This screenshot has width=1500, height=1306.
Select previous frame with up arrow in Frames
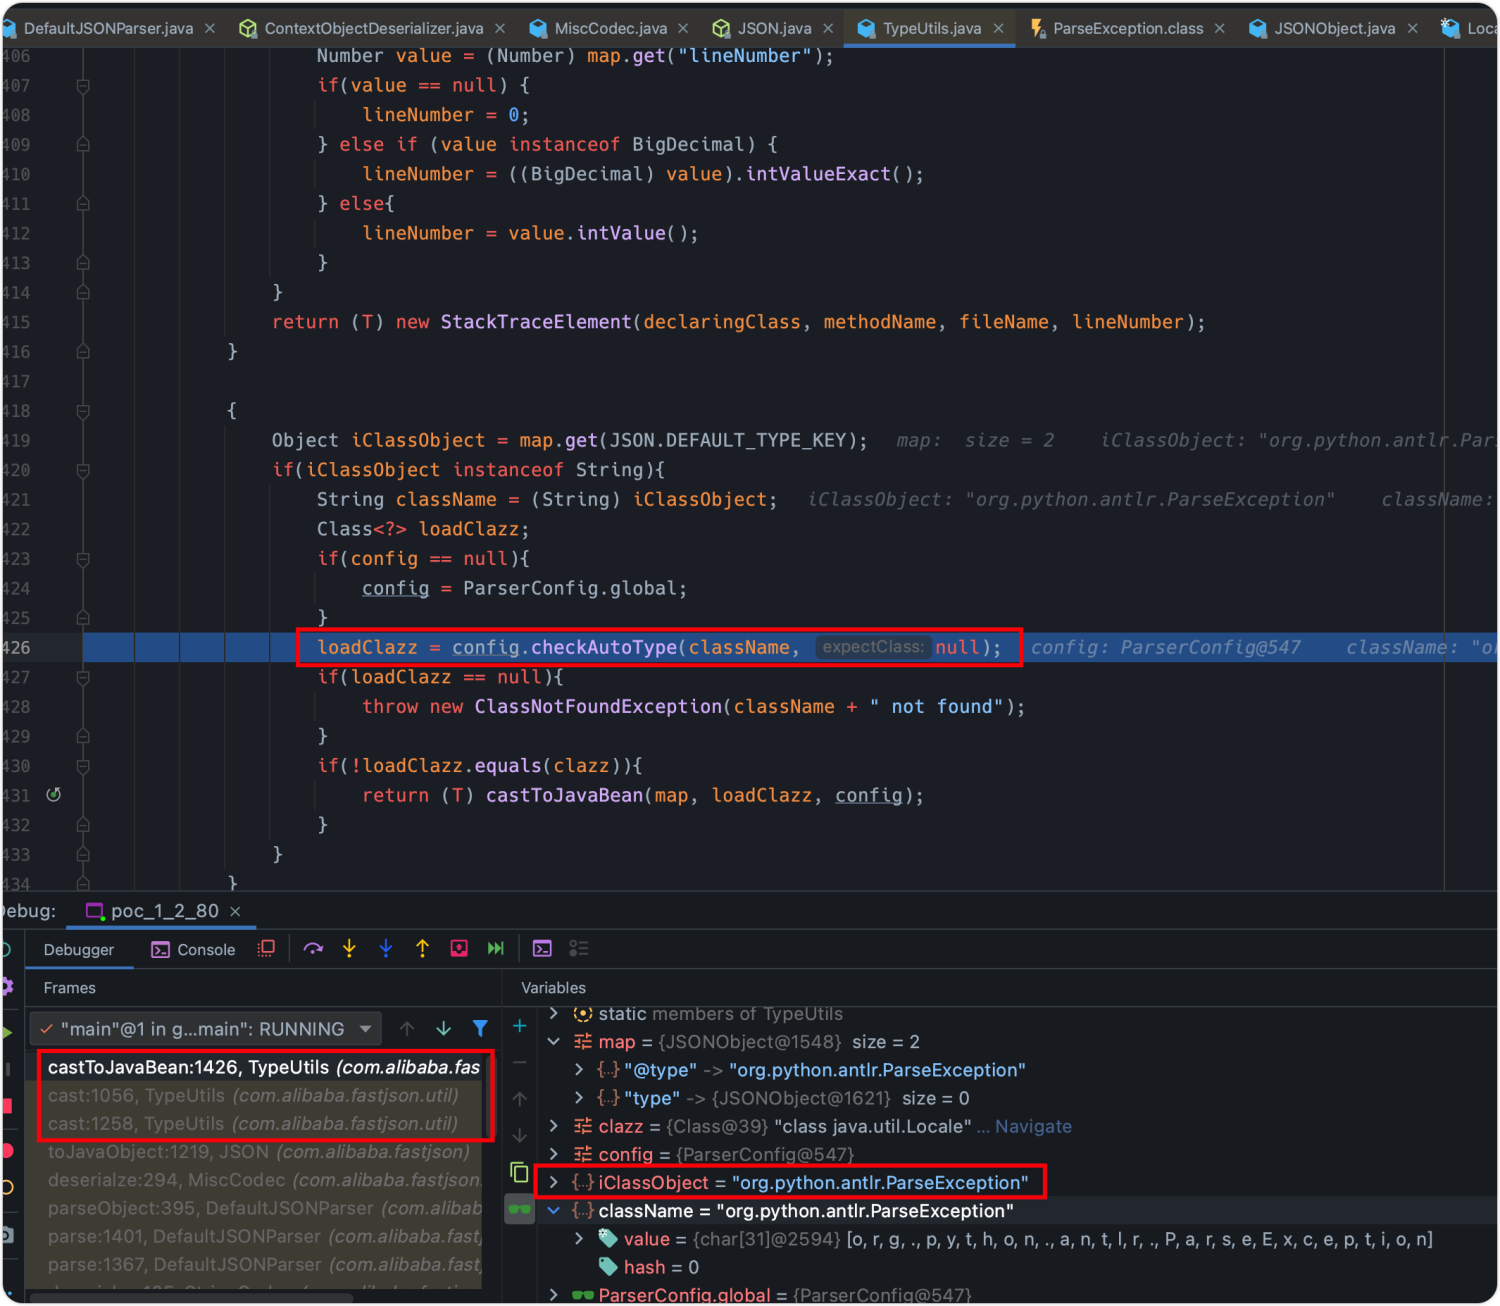407,1028
